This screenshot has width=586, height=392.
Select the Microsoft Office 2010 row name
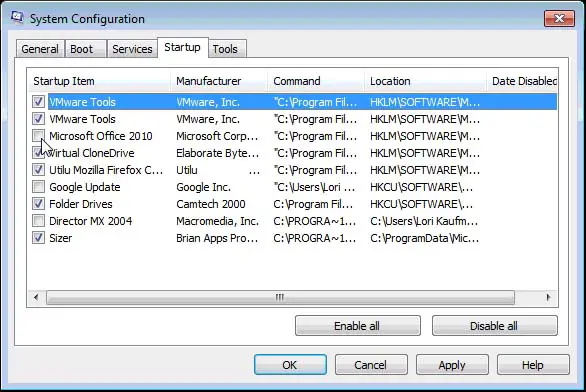[x=101, y=136]
